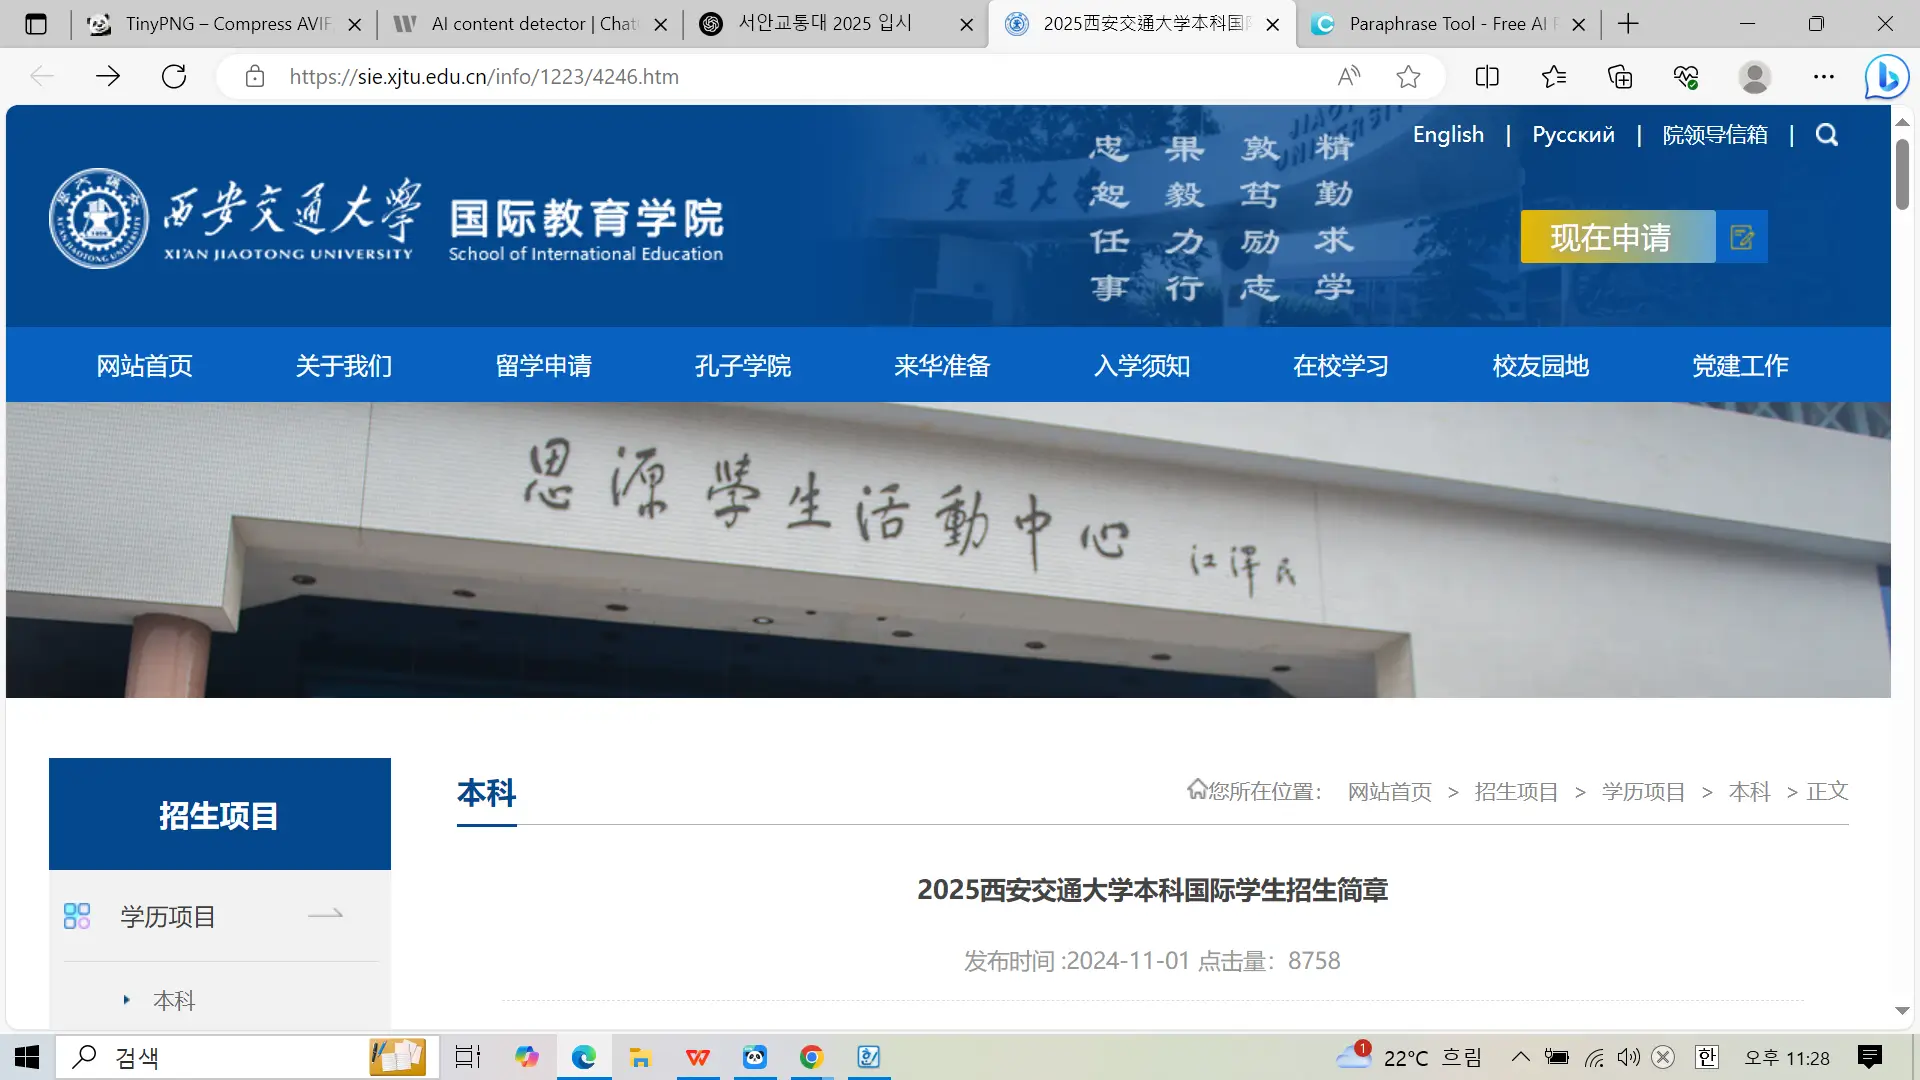Open the browser Favorites icon
Image resolution: width=1920 pixels, height=1080 pixels.
pyautogui.click(x=1553, y=76)
